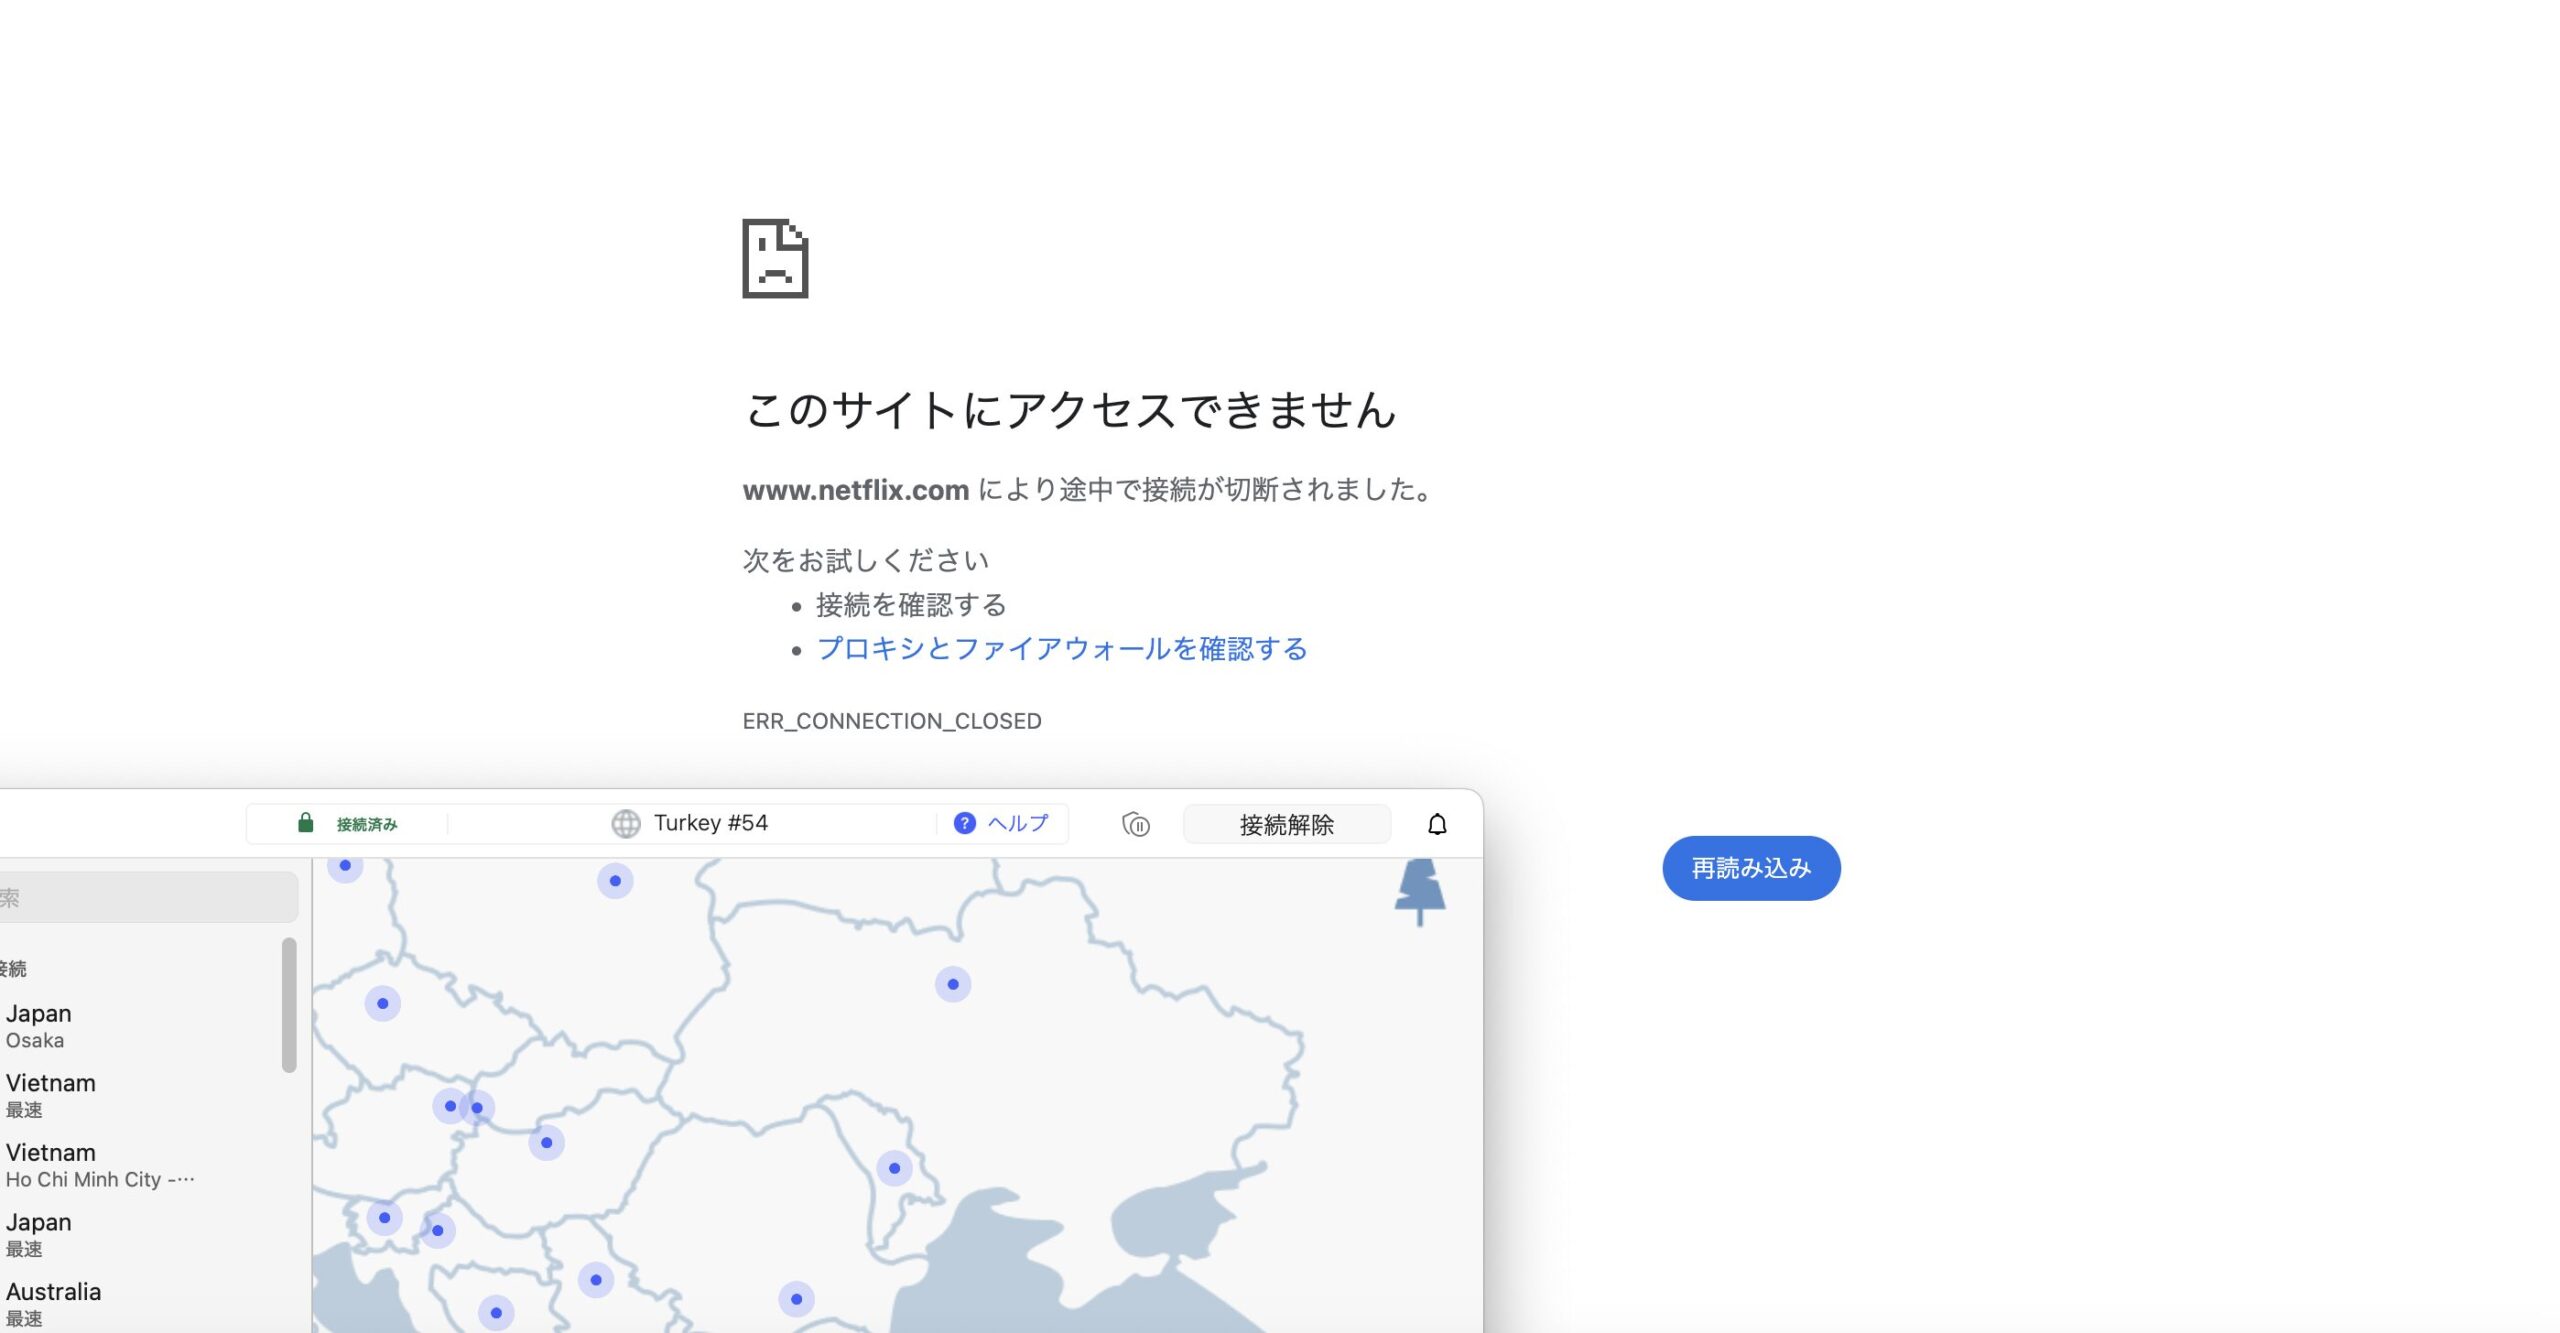Click the 接続済み status label

367,824
